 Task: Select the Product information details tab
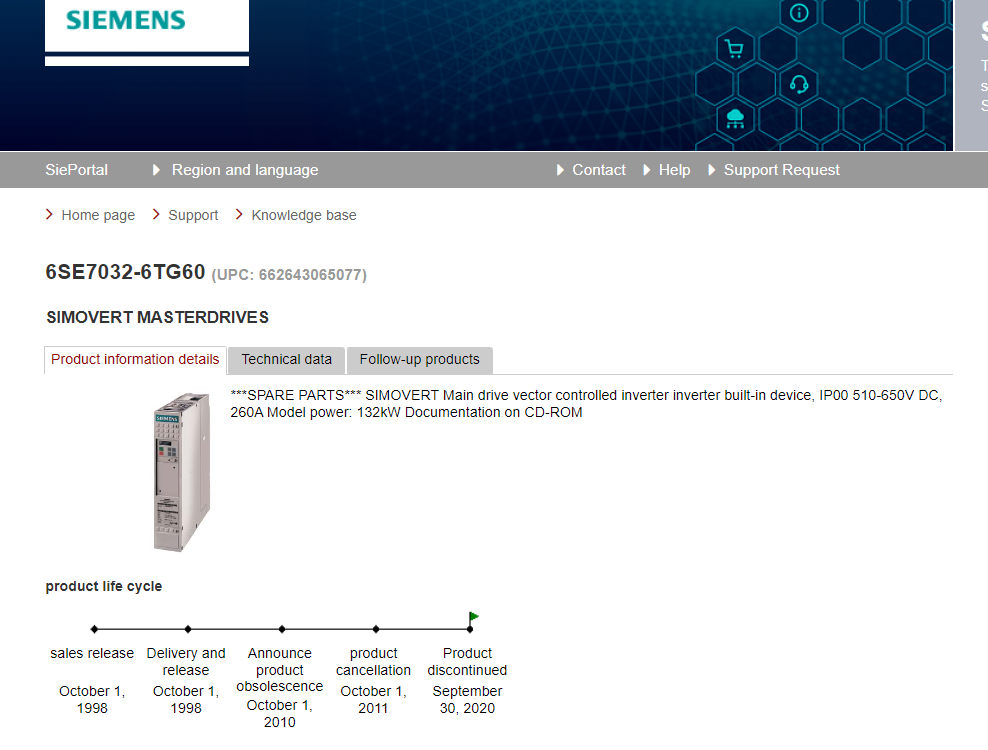pos(135,359)
